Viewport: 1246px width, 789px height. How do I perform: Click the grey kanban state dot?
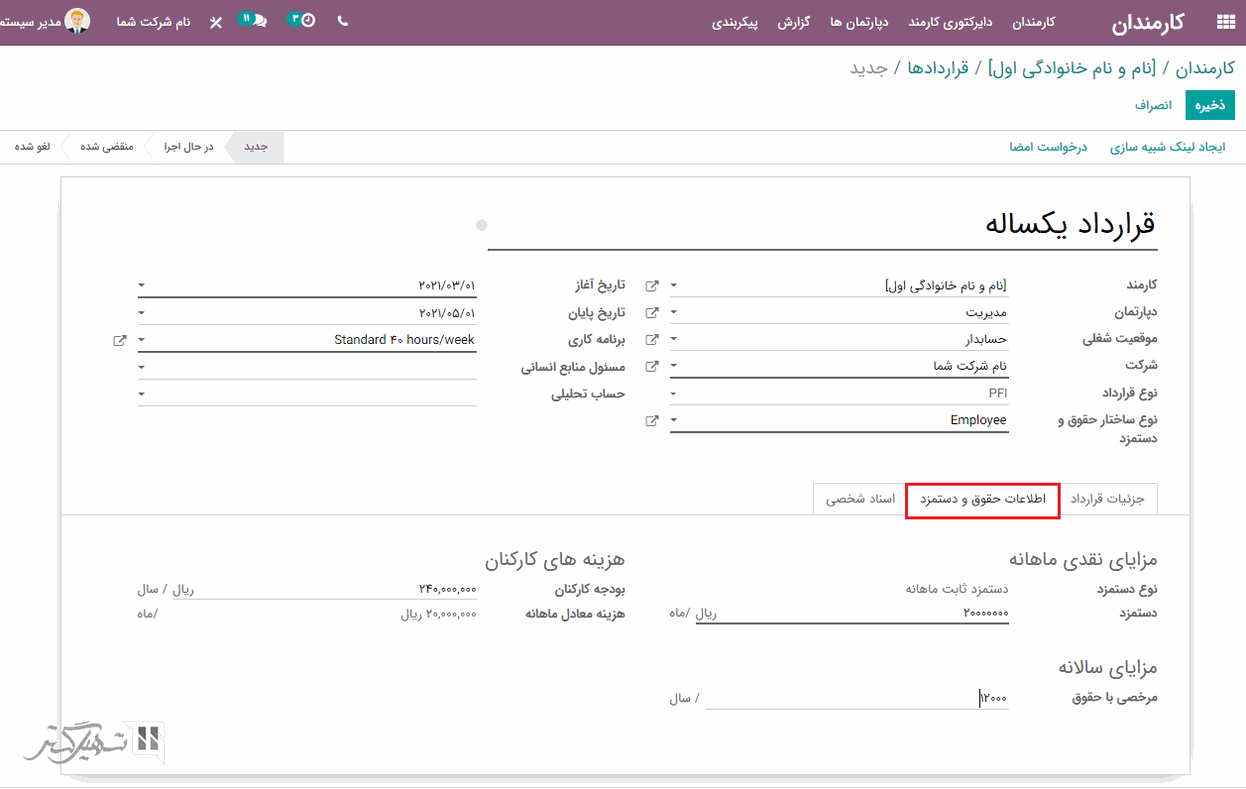click(x=482, y=225)
